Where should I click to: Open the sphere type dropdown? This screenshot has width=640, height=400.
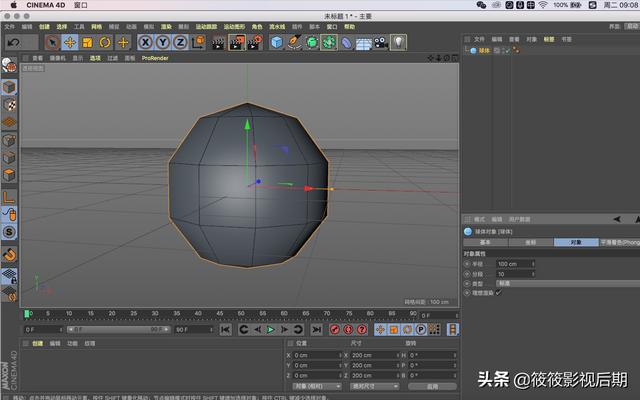(568, 283)
